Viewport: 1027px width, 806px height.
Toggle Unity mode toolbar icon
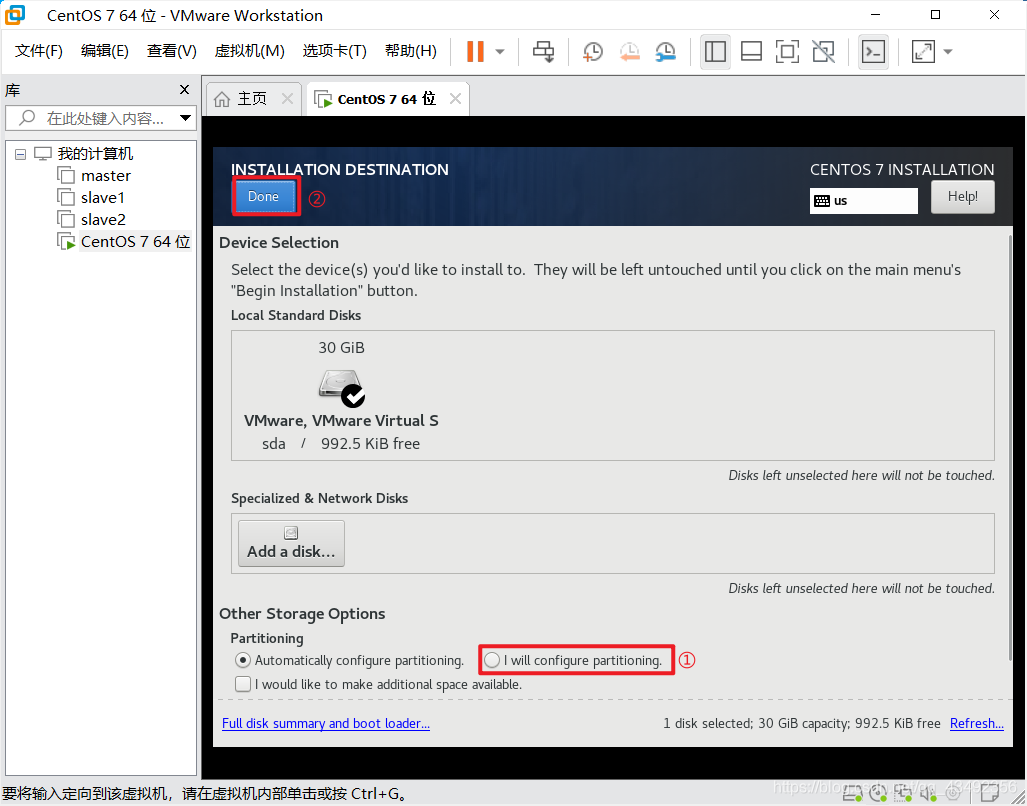pos(823,51)
